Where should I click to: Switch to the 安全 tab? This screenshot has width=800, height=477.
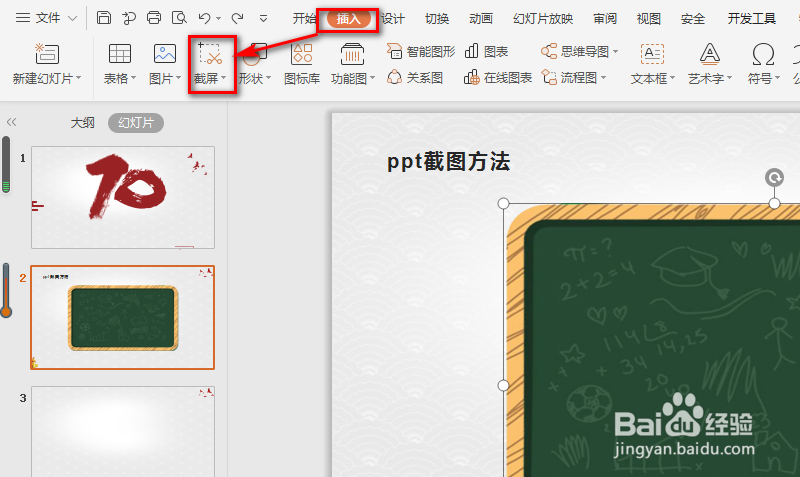(692, 19)
